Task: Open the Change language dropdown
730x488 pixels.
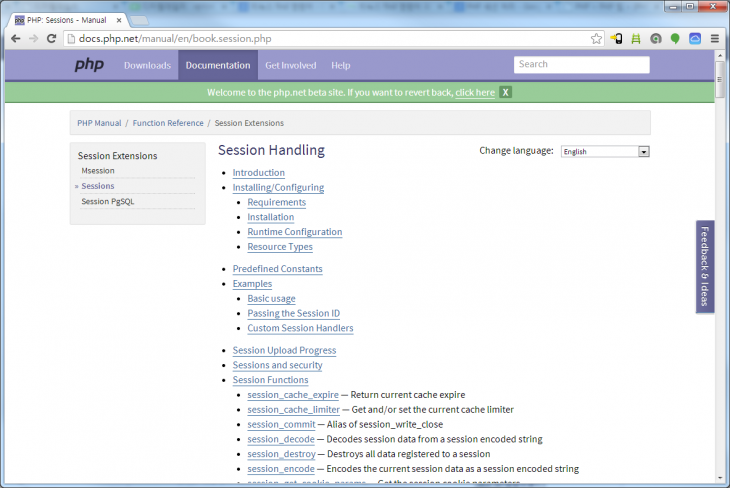Action: click(x=605, y=151)
